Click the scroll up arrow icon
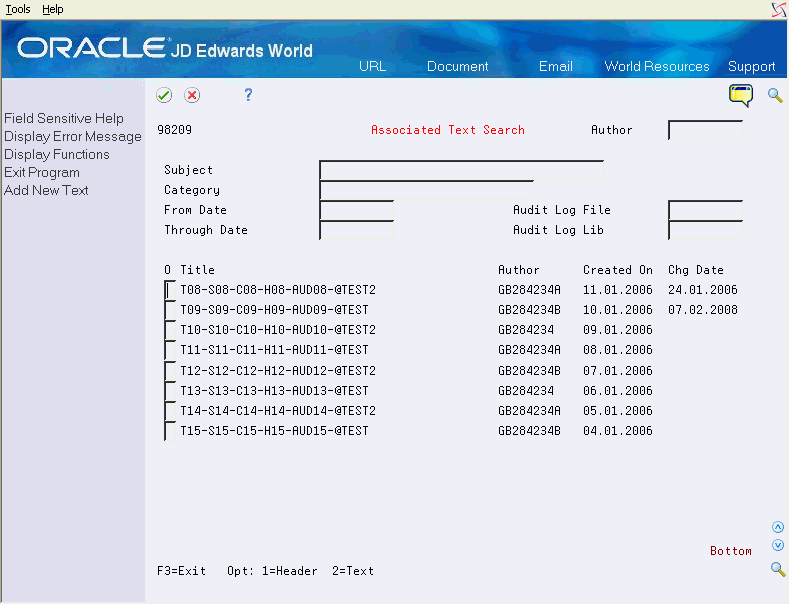The width and height of the screenshot is (789, 604). click(x=778, y=527)
